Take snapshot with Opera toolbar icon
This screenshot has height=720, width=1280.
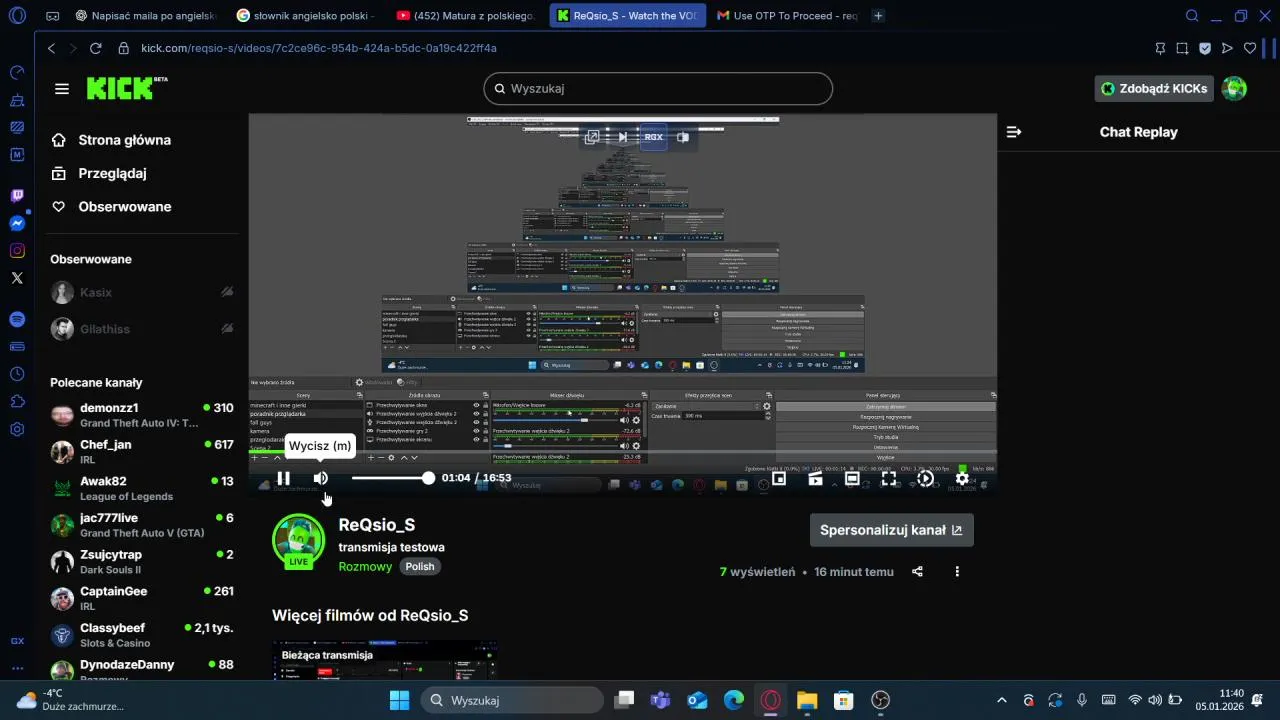tap(1182, 48)
